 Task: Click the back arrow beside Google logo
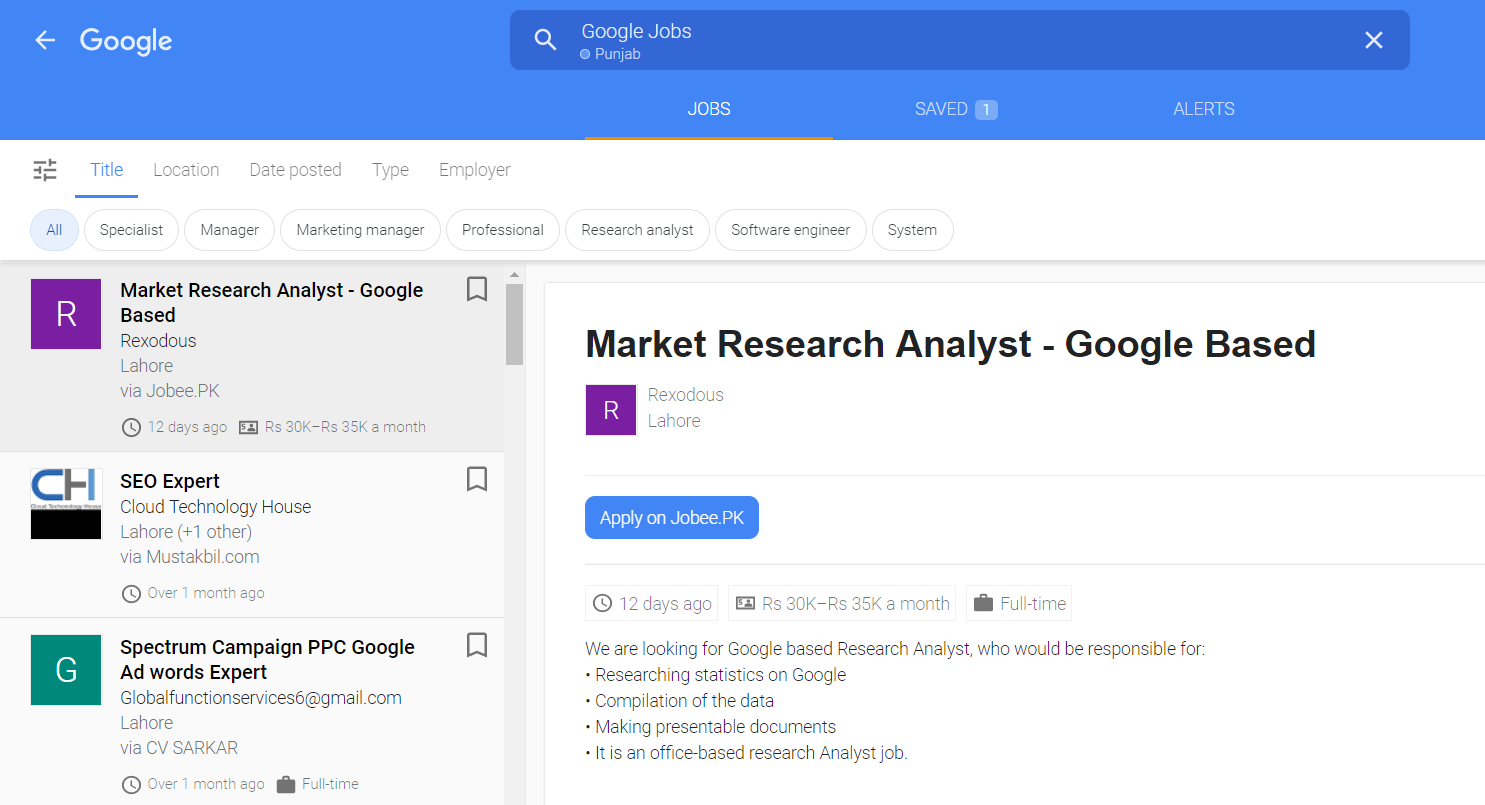click(x=45, y=40)
